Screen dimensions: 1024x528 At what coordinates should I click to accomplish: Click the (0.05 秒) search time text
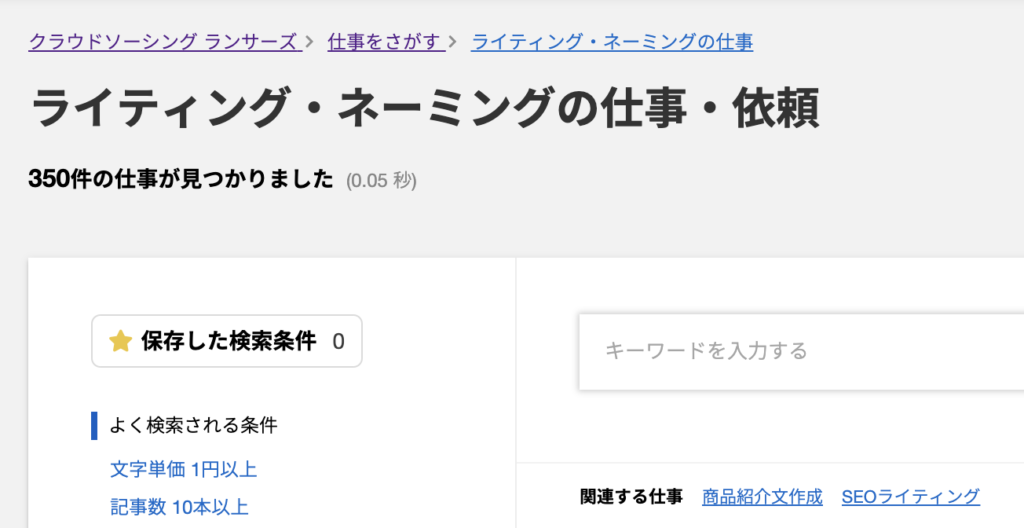[x=381, y=180]
